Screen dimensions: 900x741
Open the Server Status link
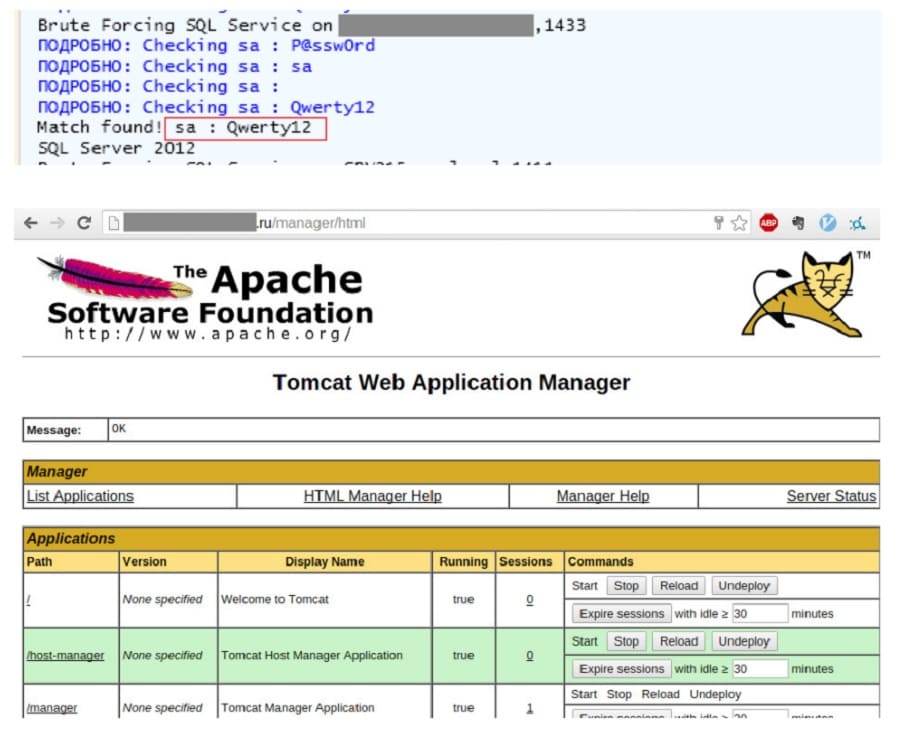(831, 496)
